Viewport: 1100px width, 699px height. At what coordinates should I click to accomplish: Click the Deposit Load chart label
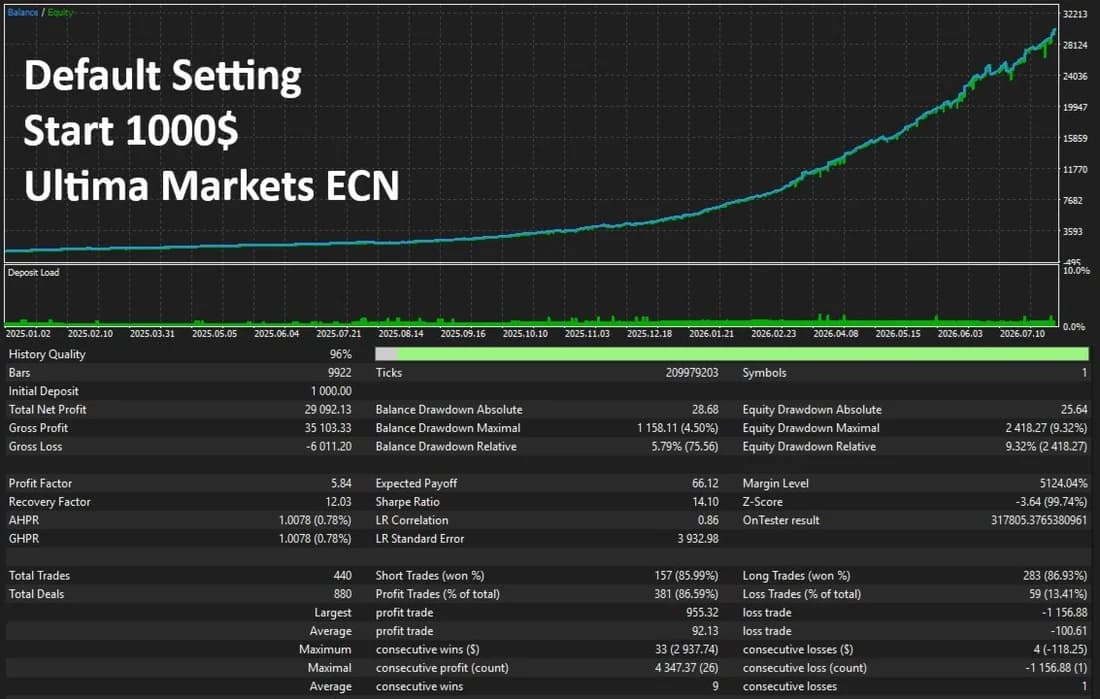point(34,272)
